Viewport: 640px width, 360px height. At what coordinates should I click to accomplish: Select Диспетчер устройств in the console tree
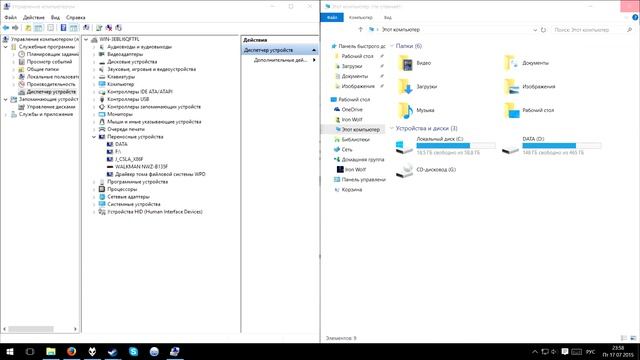click(x=51, y=92)
